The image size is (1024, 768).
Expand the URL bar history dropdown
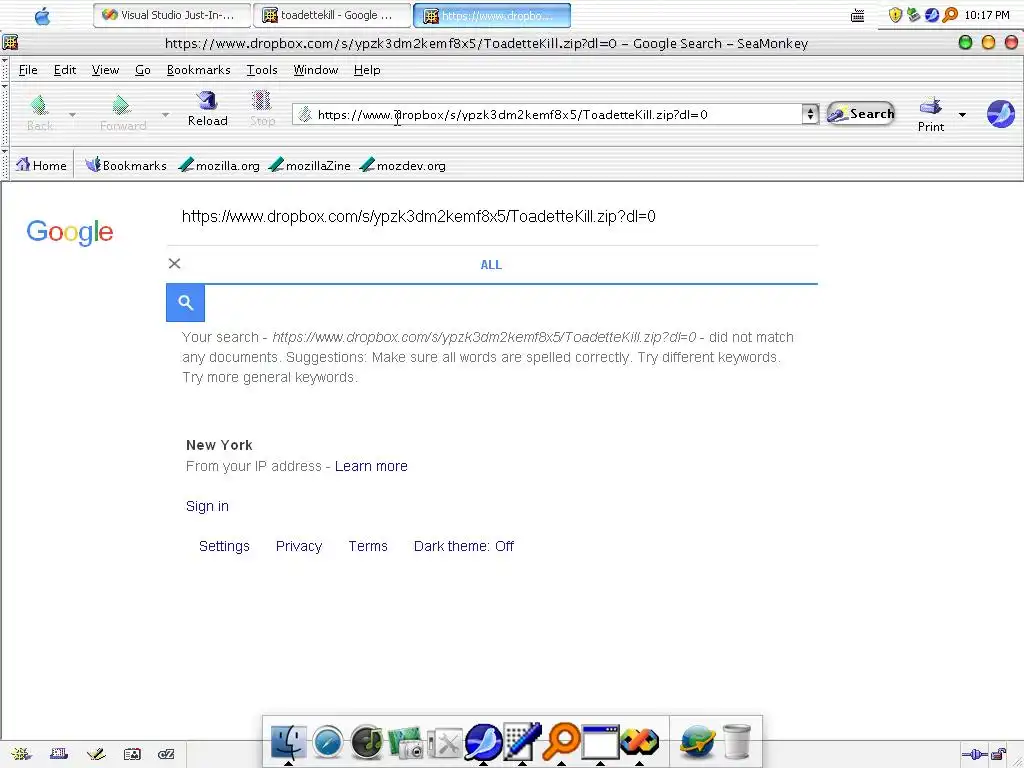point(810,114)
